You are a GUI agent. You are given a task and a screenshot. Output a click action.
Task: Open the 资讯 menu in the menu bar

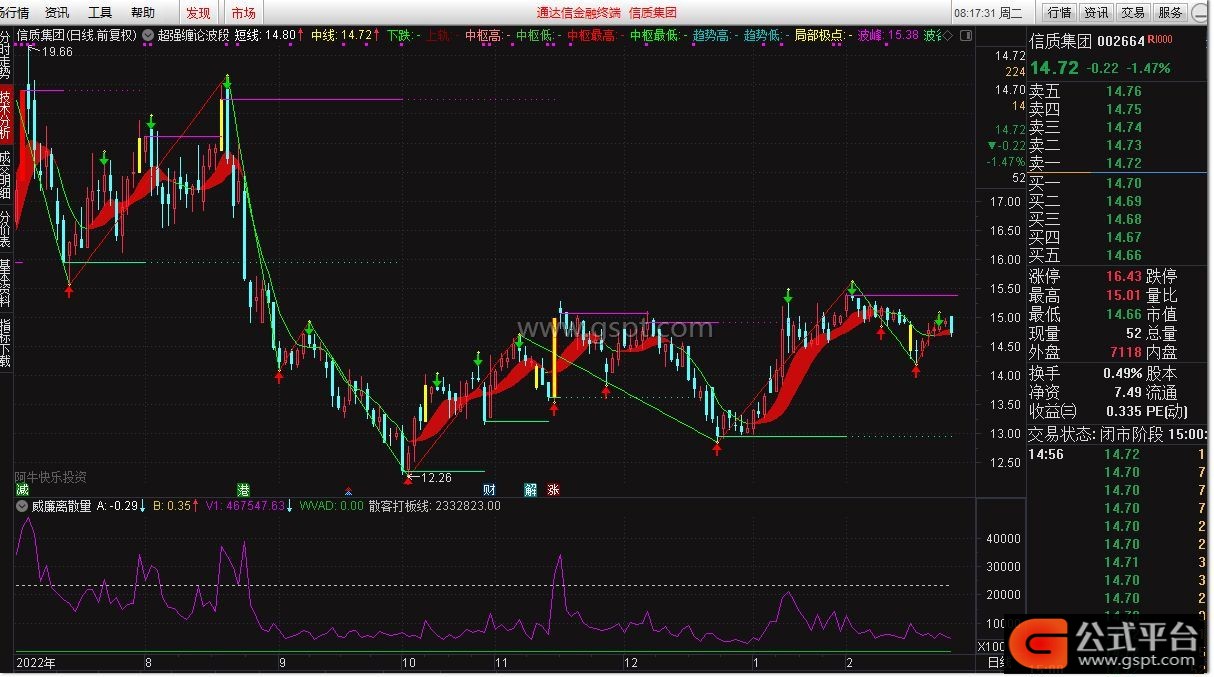click(x=57, y=13)
